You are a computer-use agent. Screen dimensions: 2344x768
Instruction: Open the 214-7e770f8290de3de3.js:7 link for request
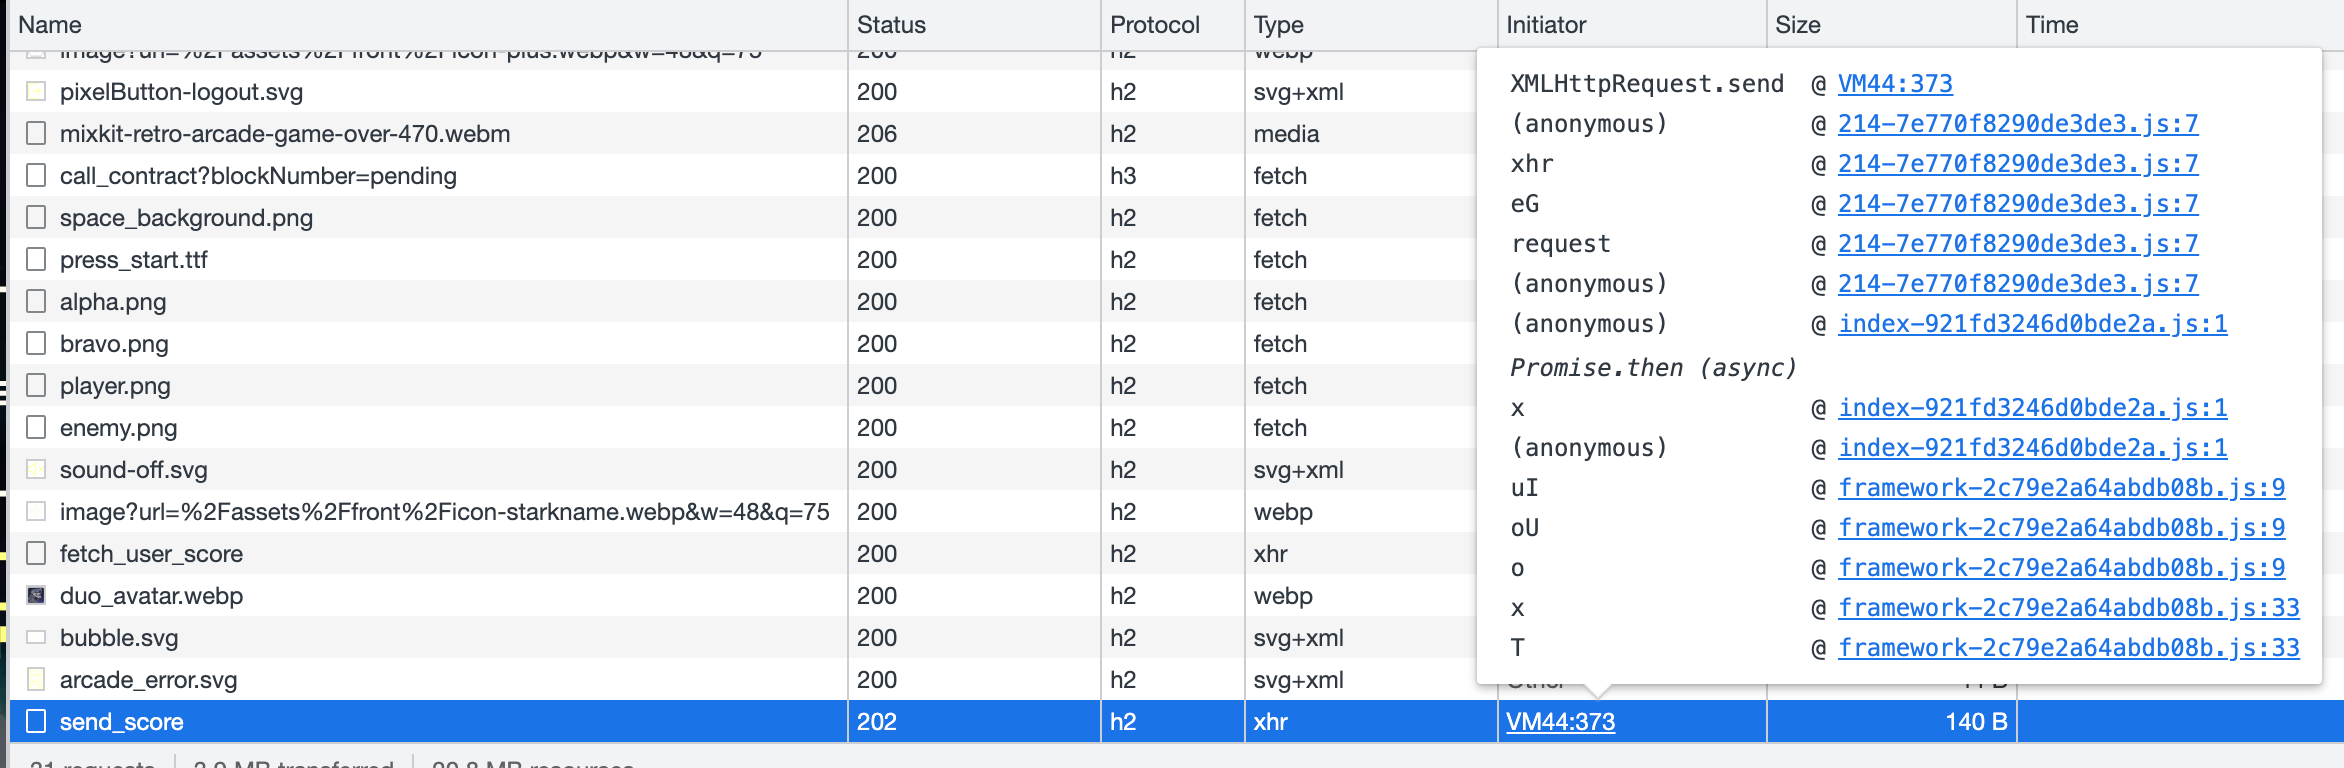coord(2018,244)
